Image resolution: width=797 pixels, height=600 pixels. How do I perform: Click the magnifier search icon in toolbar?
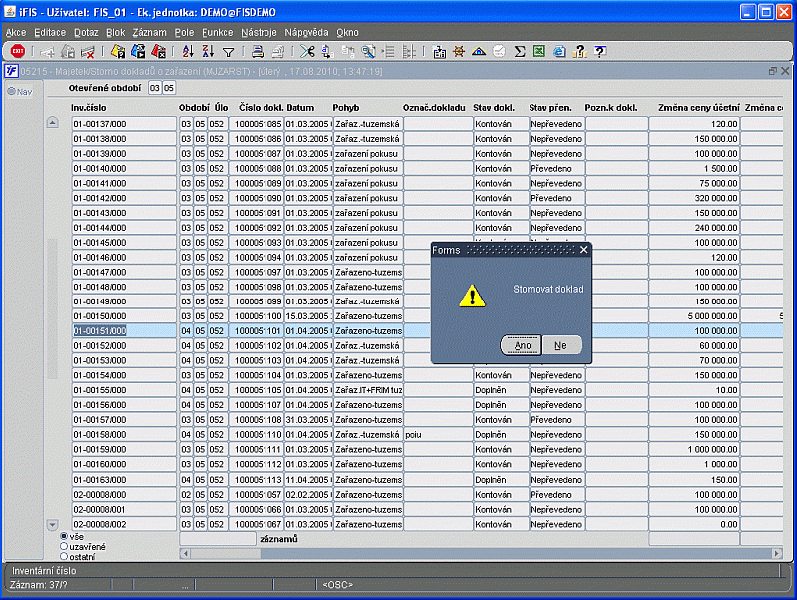[368, 51]
